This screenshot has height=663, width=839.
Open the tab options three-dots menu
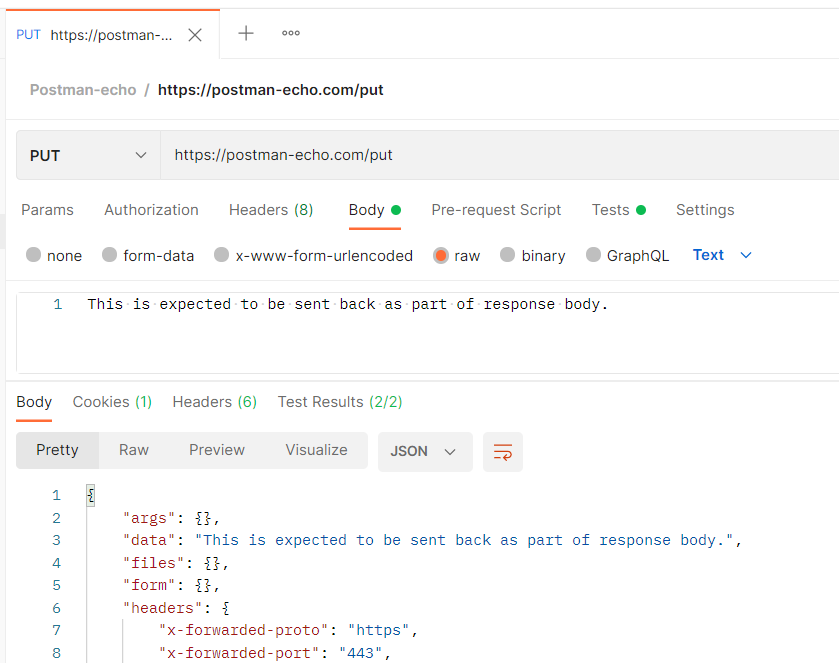[x=291, y=33]
